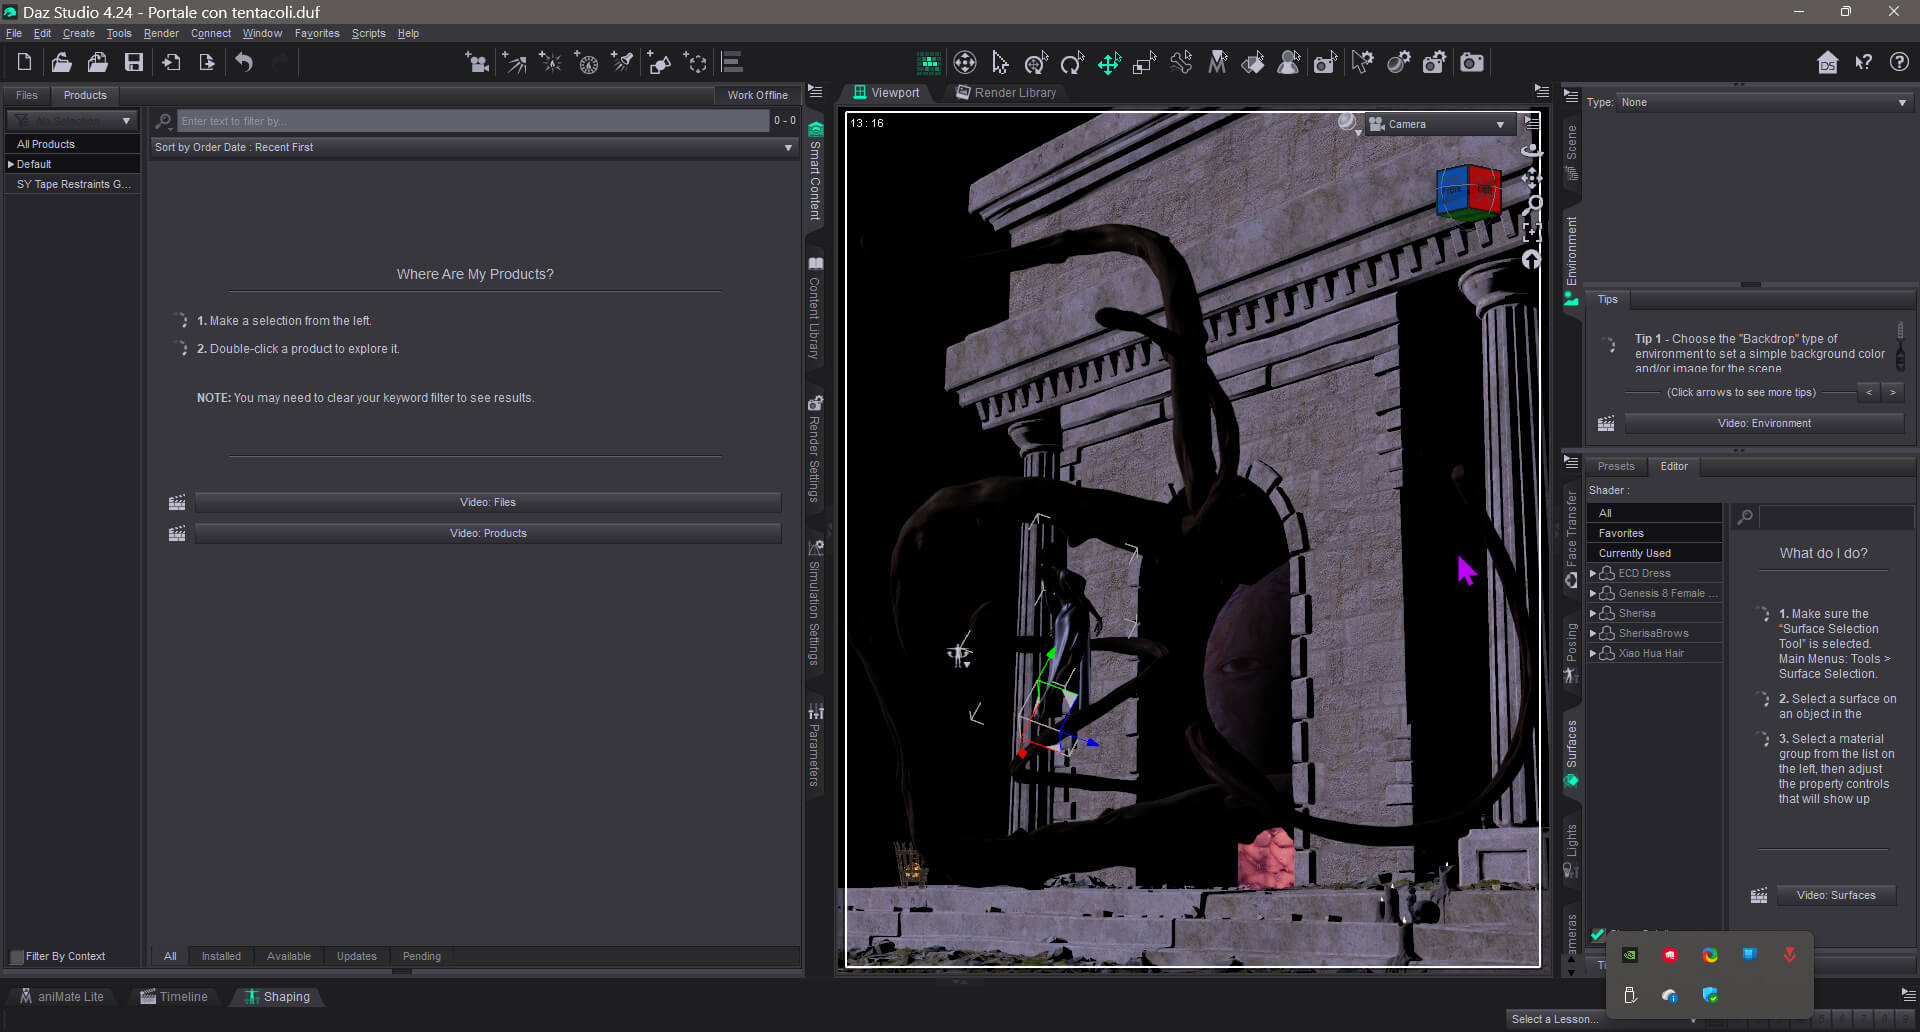Click the Create New Null icon
Image resolution: width=1920 pixels, height=1032 pixels.
(696, 63)
